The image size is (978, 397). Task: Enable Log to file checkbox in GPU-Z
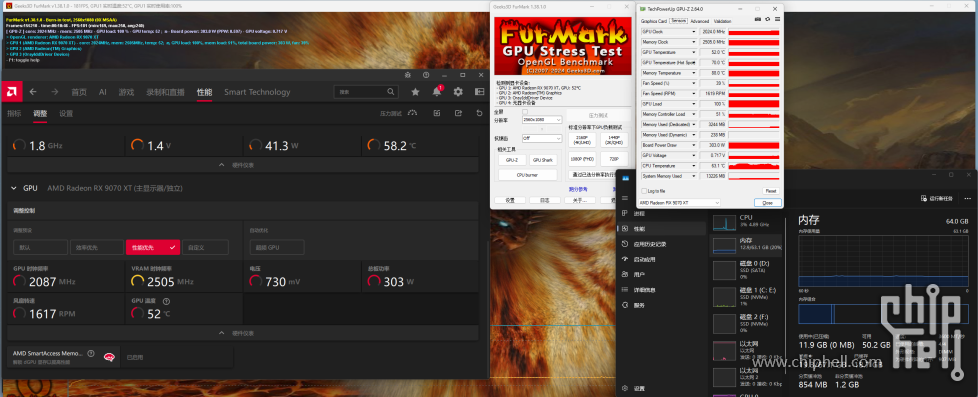click(x=643, y=191)
